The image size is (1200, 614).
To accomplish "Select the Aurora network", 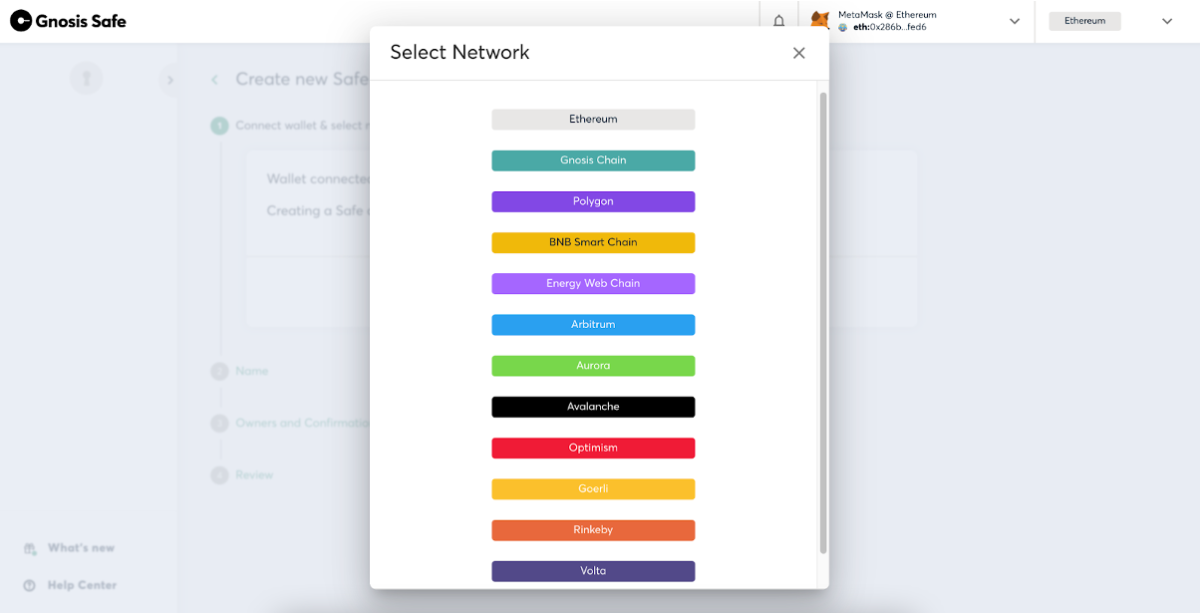I will 593,365.
